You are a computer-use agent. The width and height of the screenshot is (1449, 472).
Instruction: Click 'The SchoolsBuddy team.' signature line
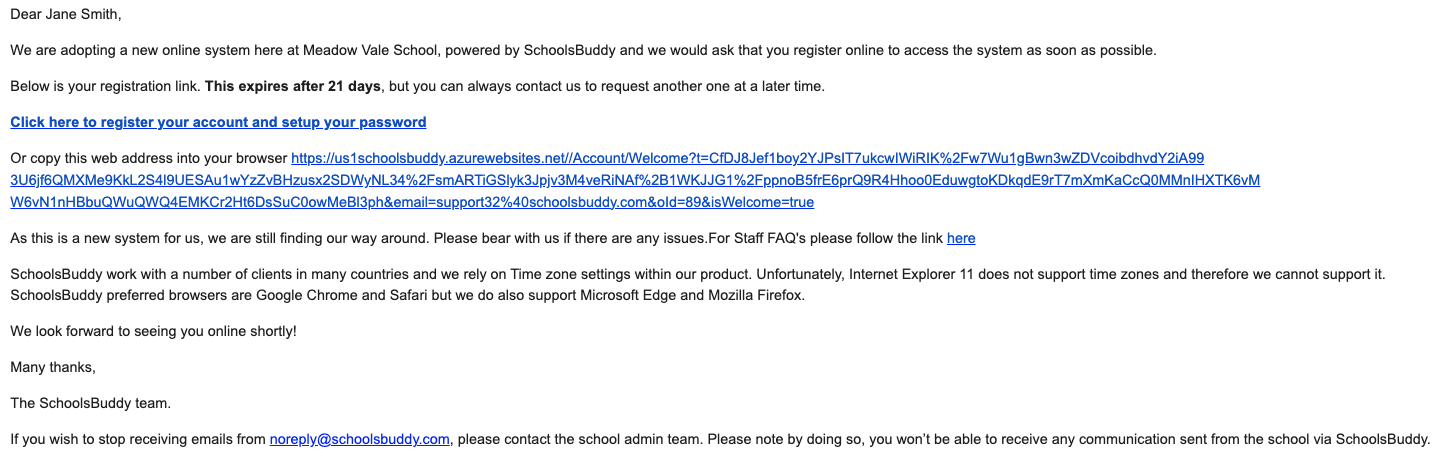click(90, 403)
